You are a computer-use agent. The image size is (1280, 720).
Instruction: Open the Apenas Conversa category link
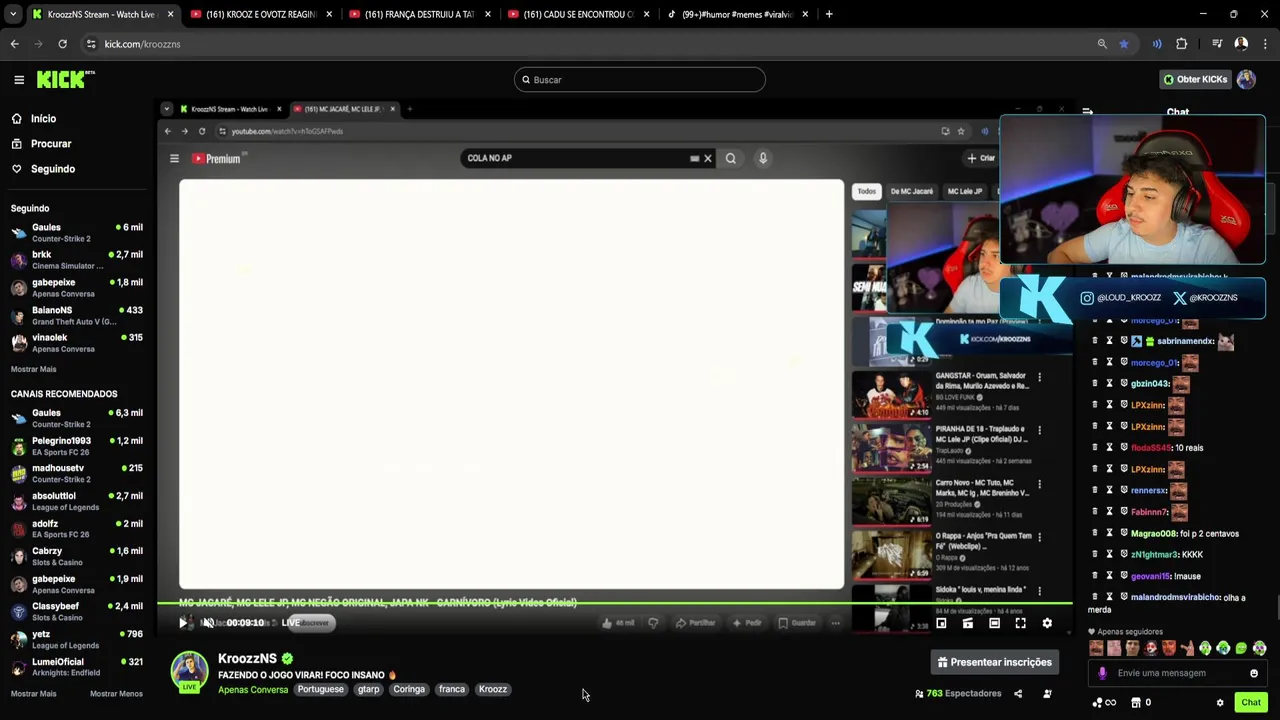click(253, 689)
